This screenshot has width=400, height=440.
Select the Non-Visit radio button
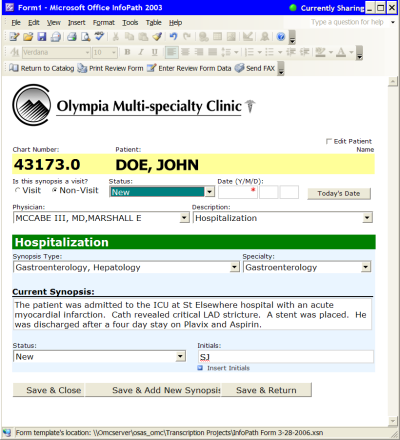coord(54,190)
